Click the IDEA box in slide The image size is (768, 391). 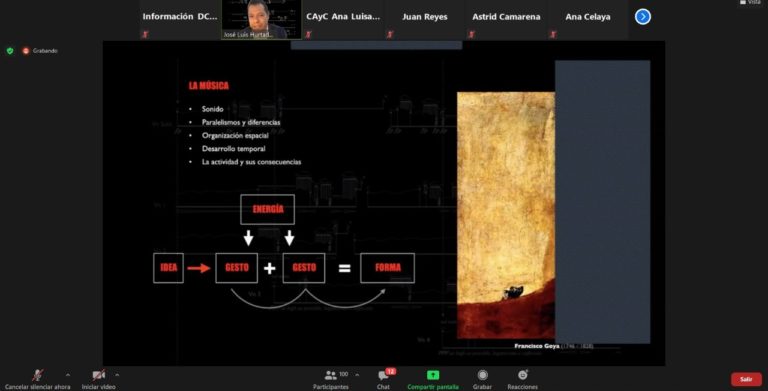coord(168,268)
